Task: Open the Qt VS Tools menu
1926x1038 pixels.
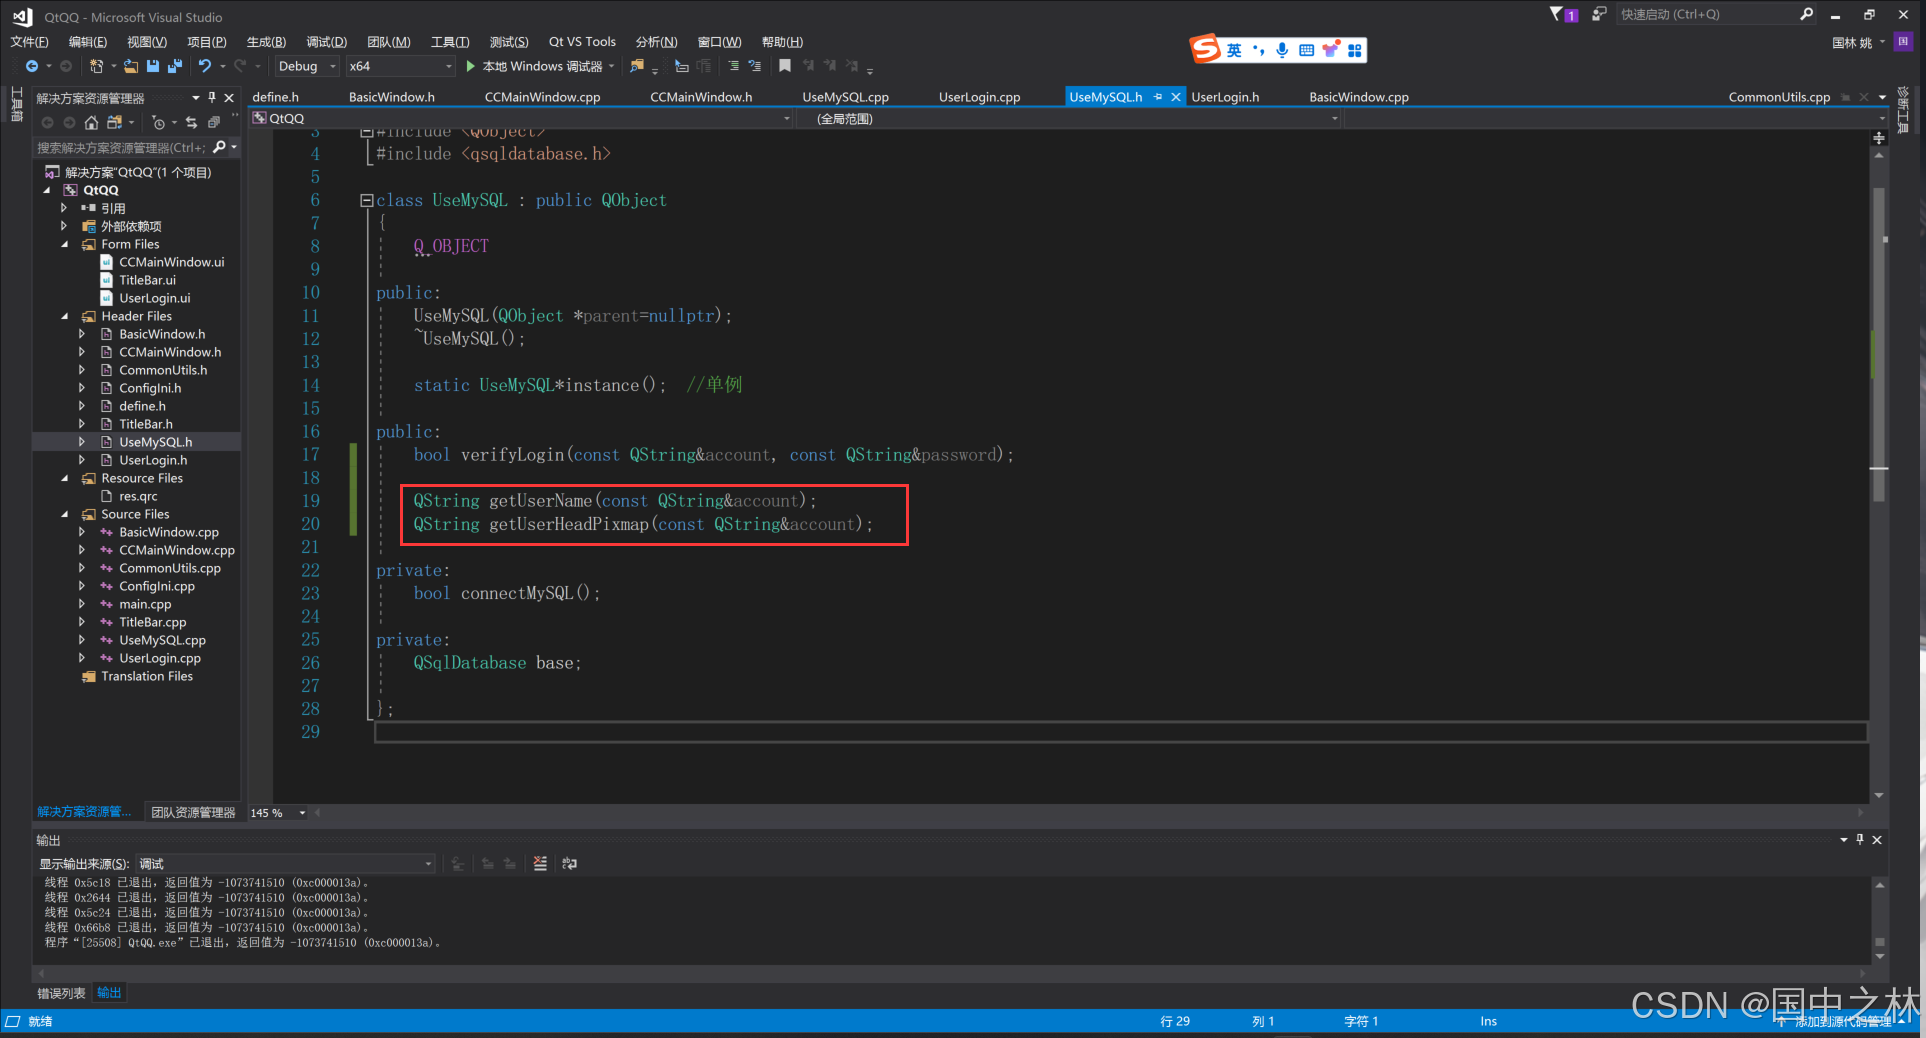Action: 582,42
